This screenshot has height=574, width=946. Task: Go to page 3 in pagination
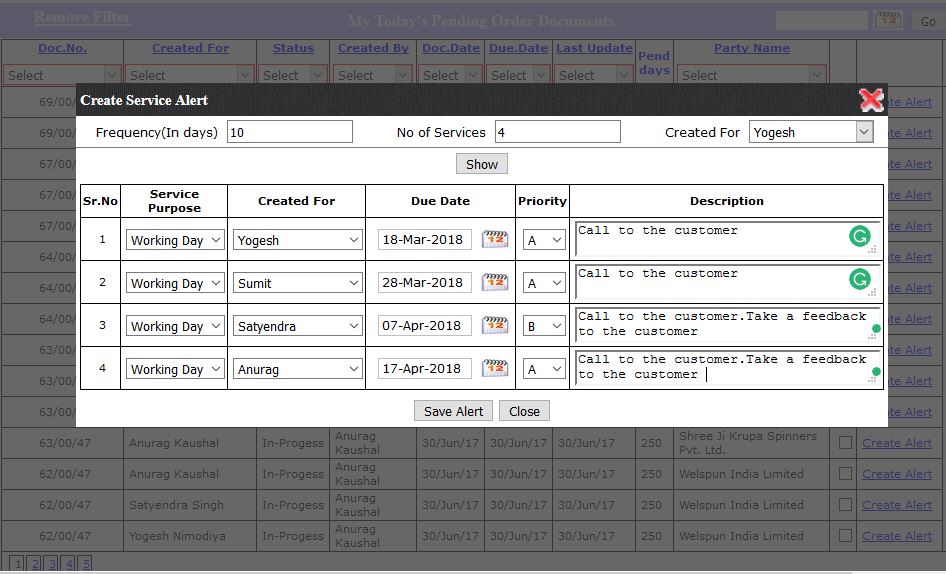point(52,564)
